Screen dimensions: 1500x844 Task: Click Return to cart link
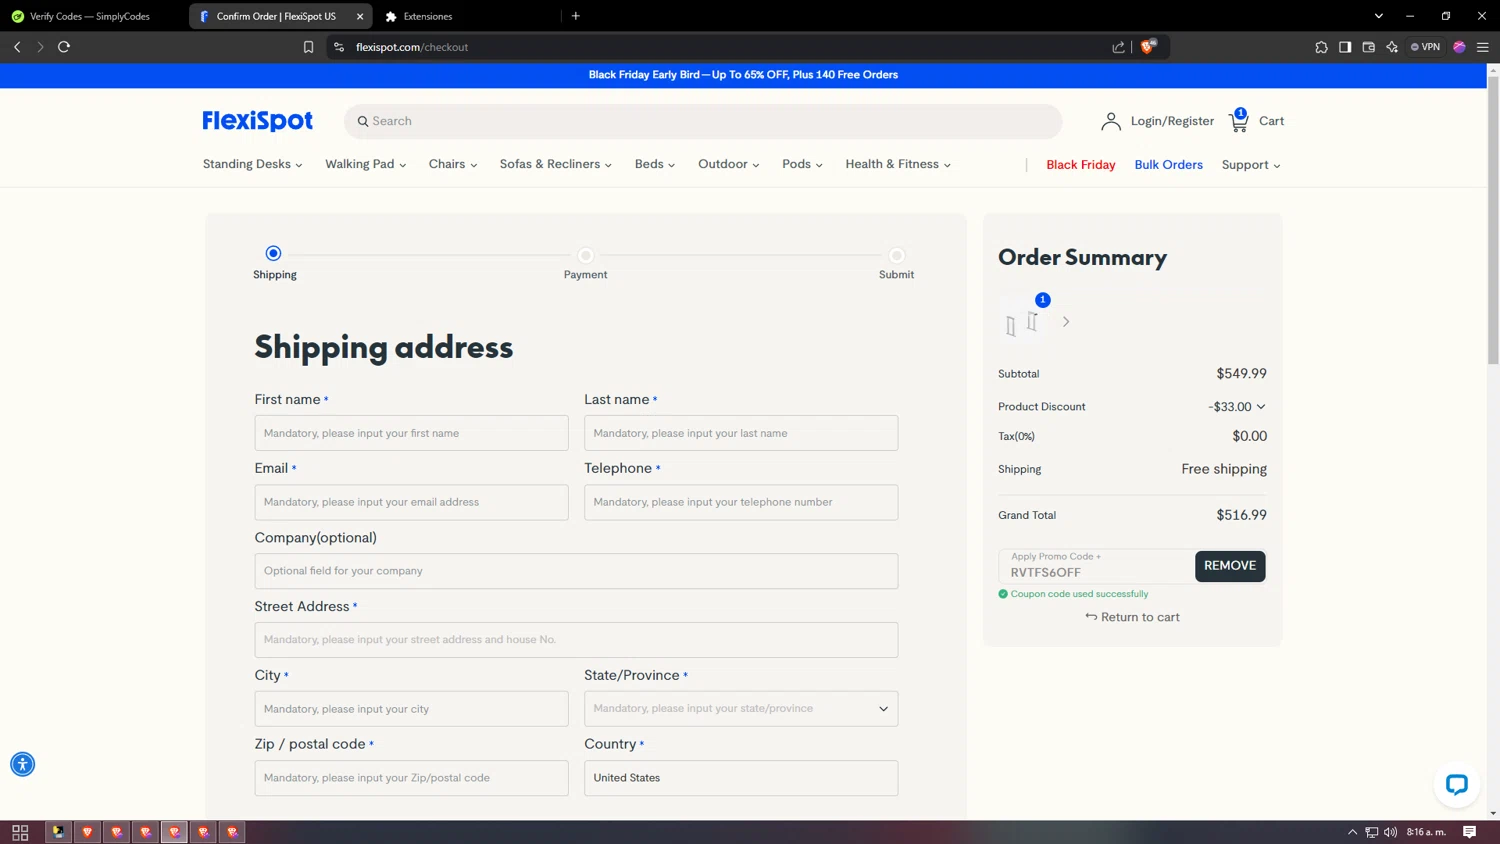coord(1132,617)
